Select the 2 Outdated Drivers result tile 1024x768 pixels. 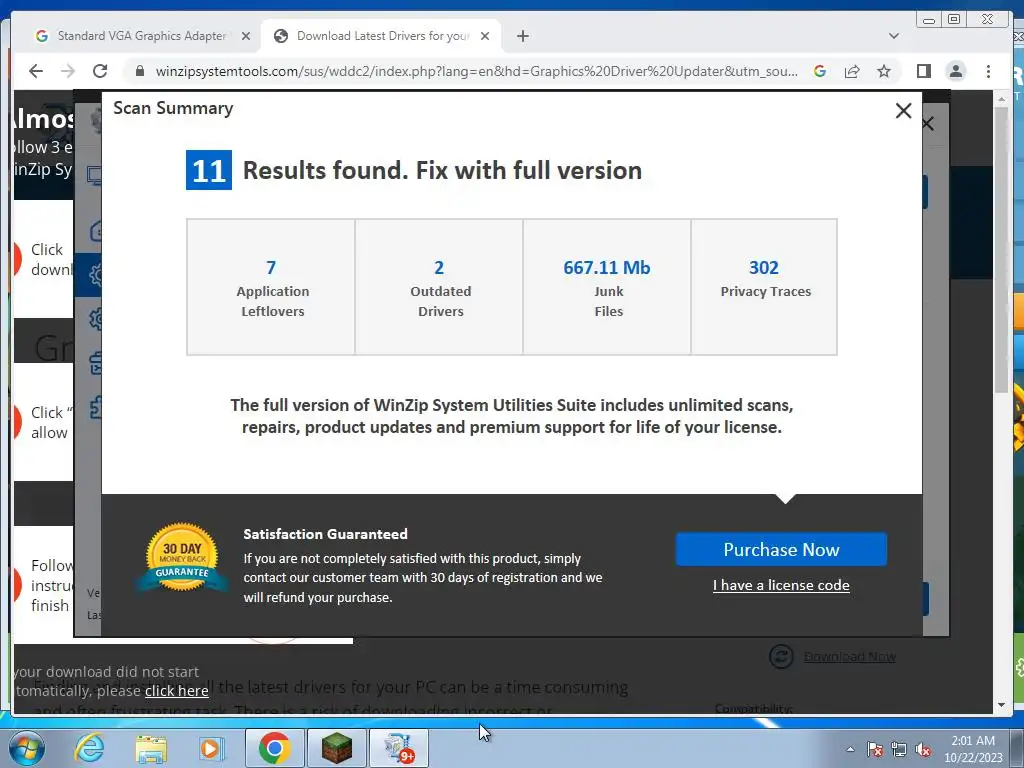tap(439, 287)
